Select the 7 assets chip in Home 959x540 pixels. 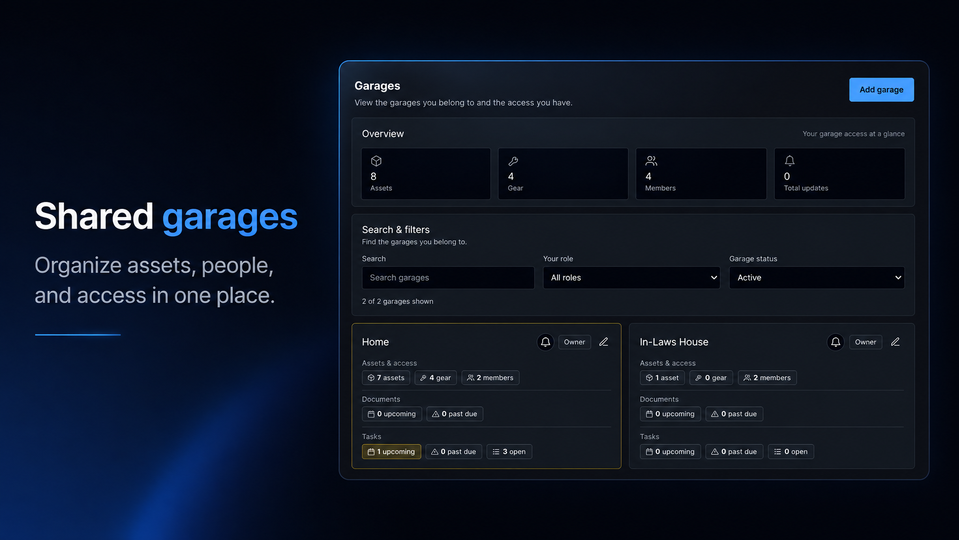pyautogui.click(x=386, y=378)
